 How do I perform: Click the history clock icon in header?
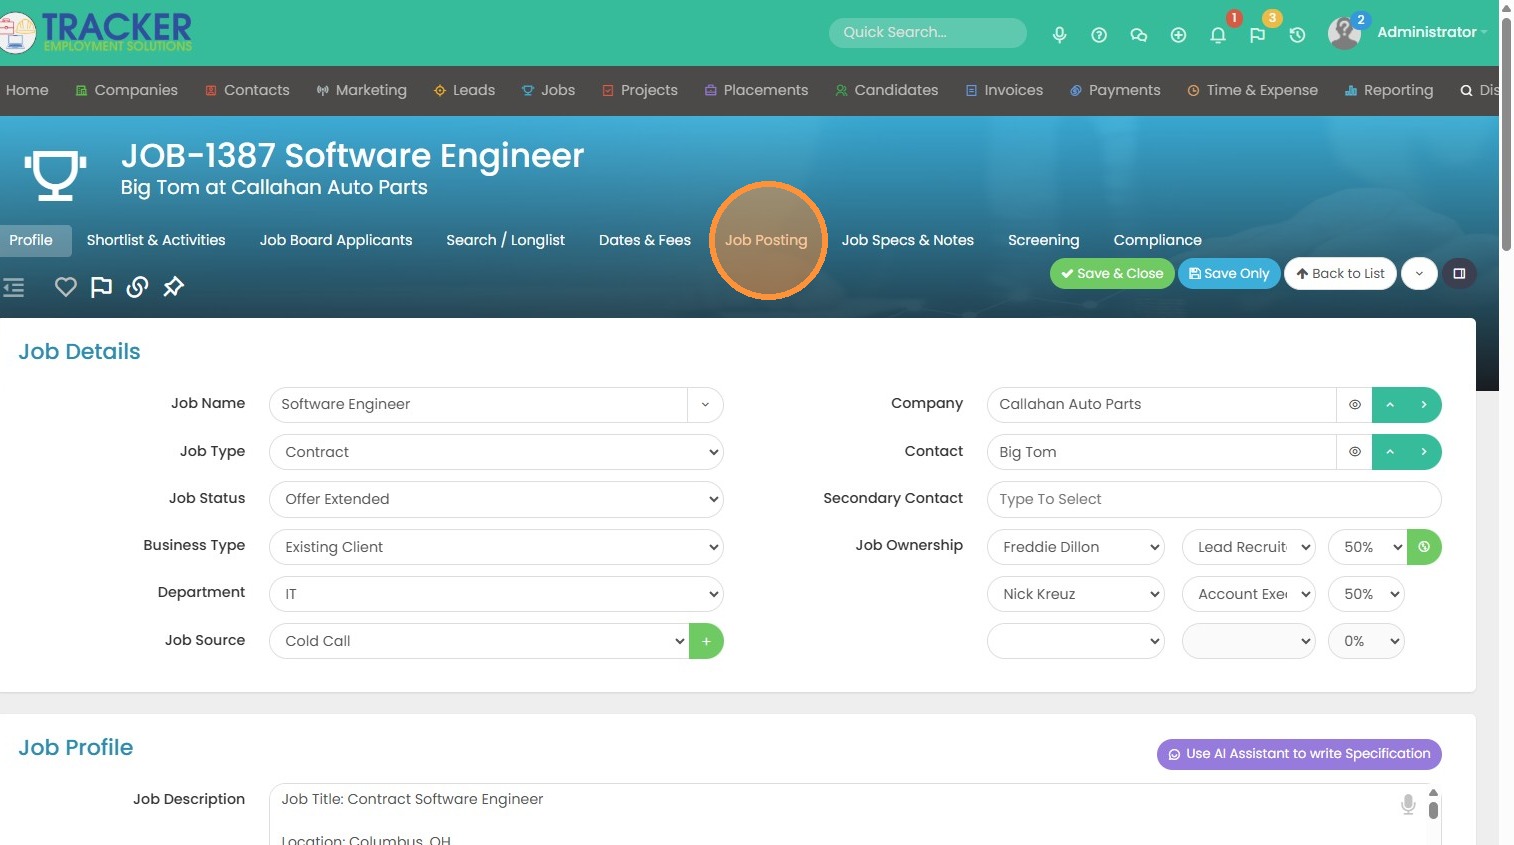(x=1297, y=35)
